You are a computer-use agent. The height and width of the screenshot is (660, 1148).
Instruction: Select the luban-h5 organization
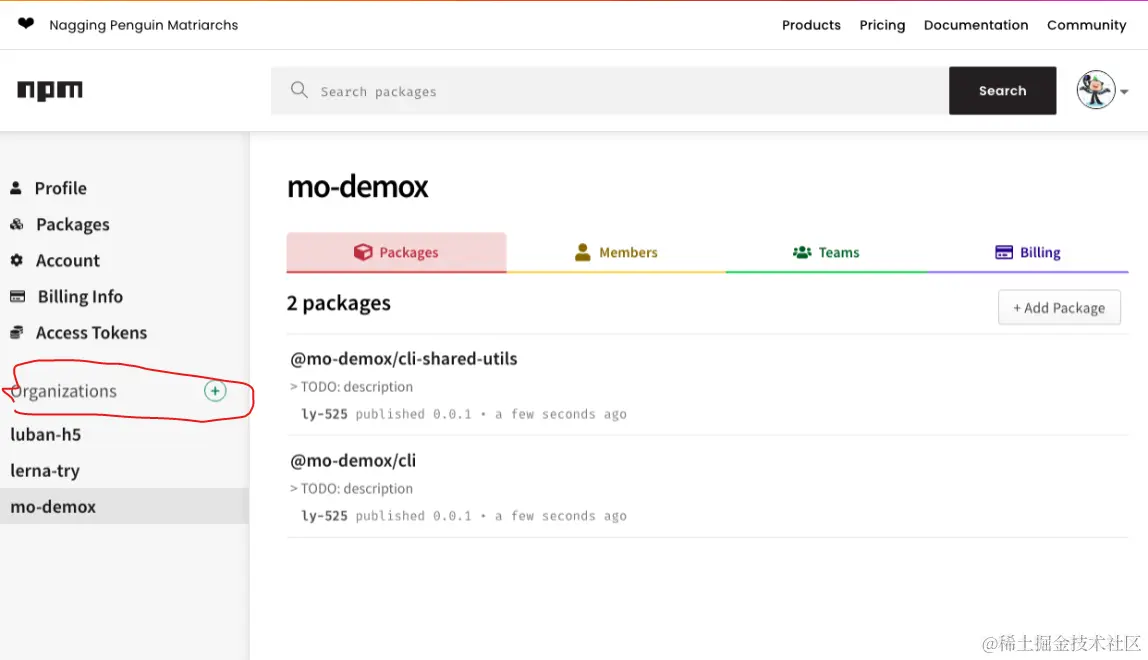click(45, 434)
